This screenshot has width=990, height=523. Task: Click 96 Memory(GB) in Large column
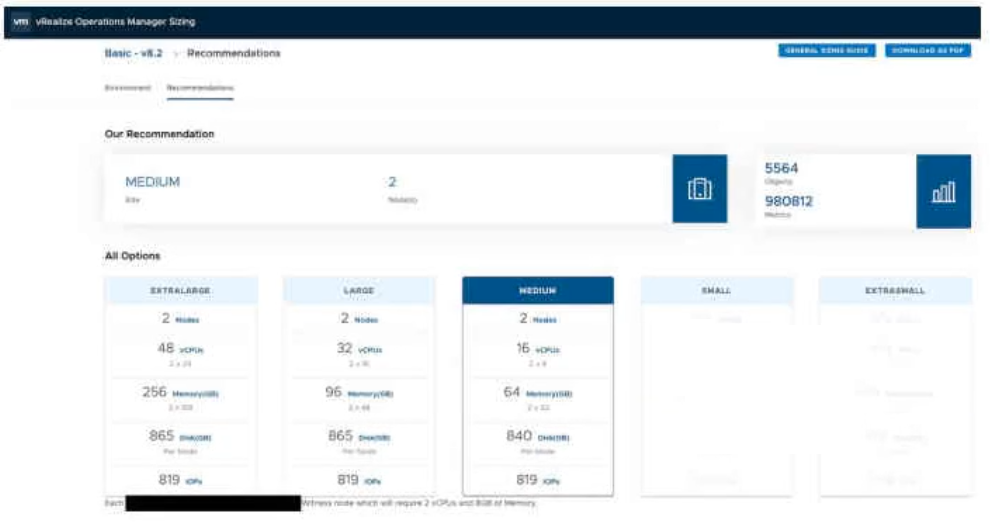click(x=359, y=393)
